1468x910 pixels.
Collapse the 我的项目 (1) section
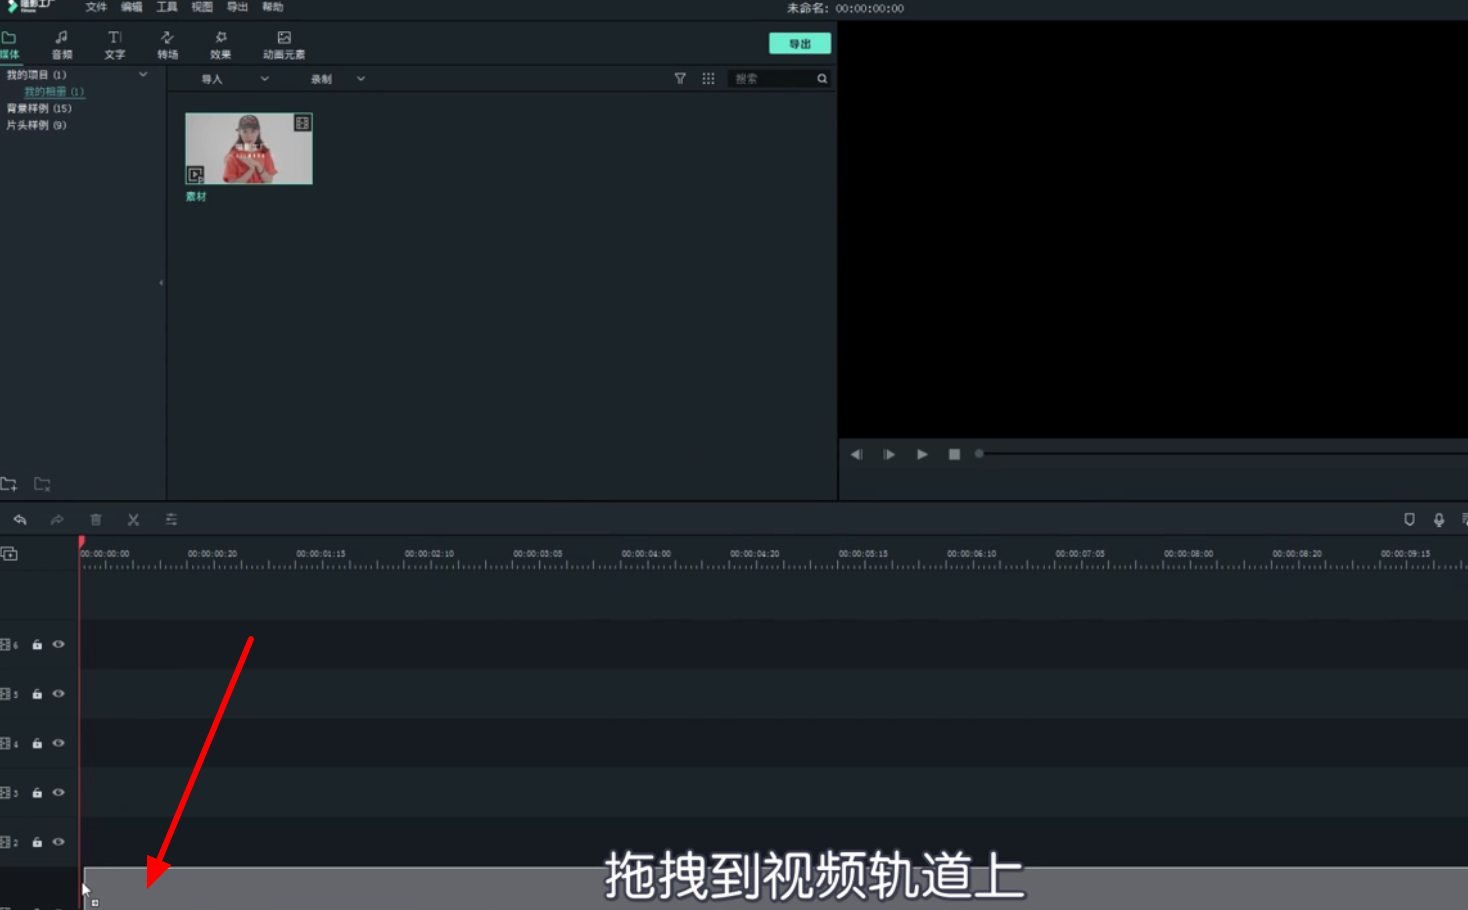coord(143,74)
